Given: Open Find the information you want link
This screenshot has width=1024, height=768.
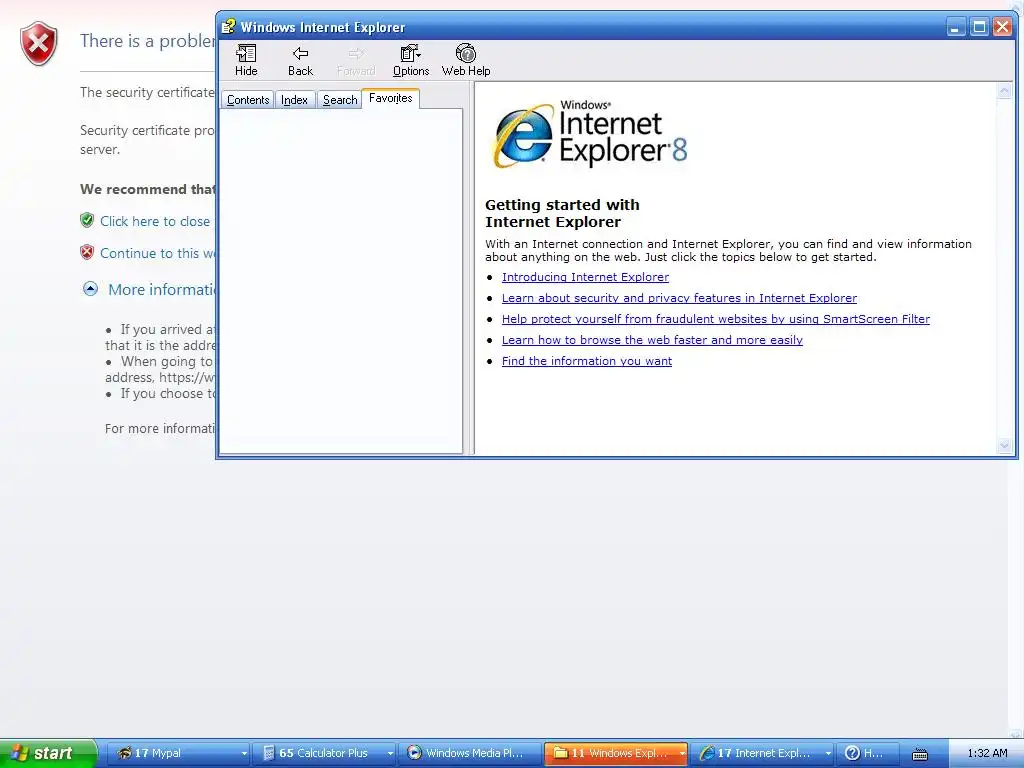Looking at the screenshot, I should (x=586, y=360).
